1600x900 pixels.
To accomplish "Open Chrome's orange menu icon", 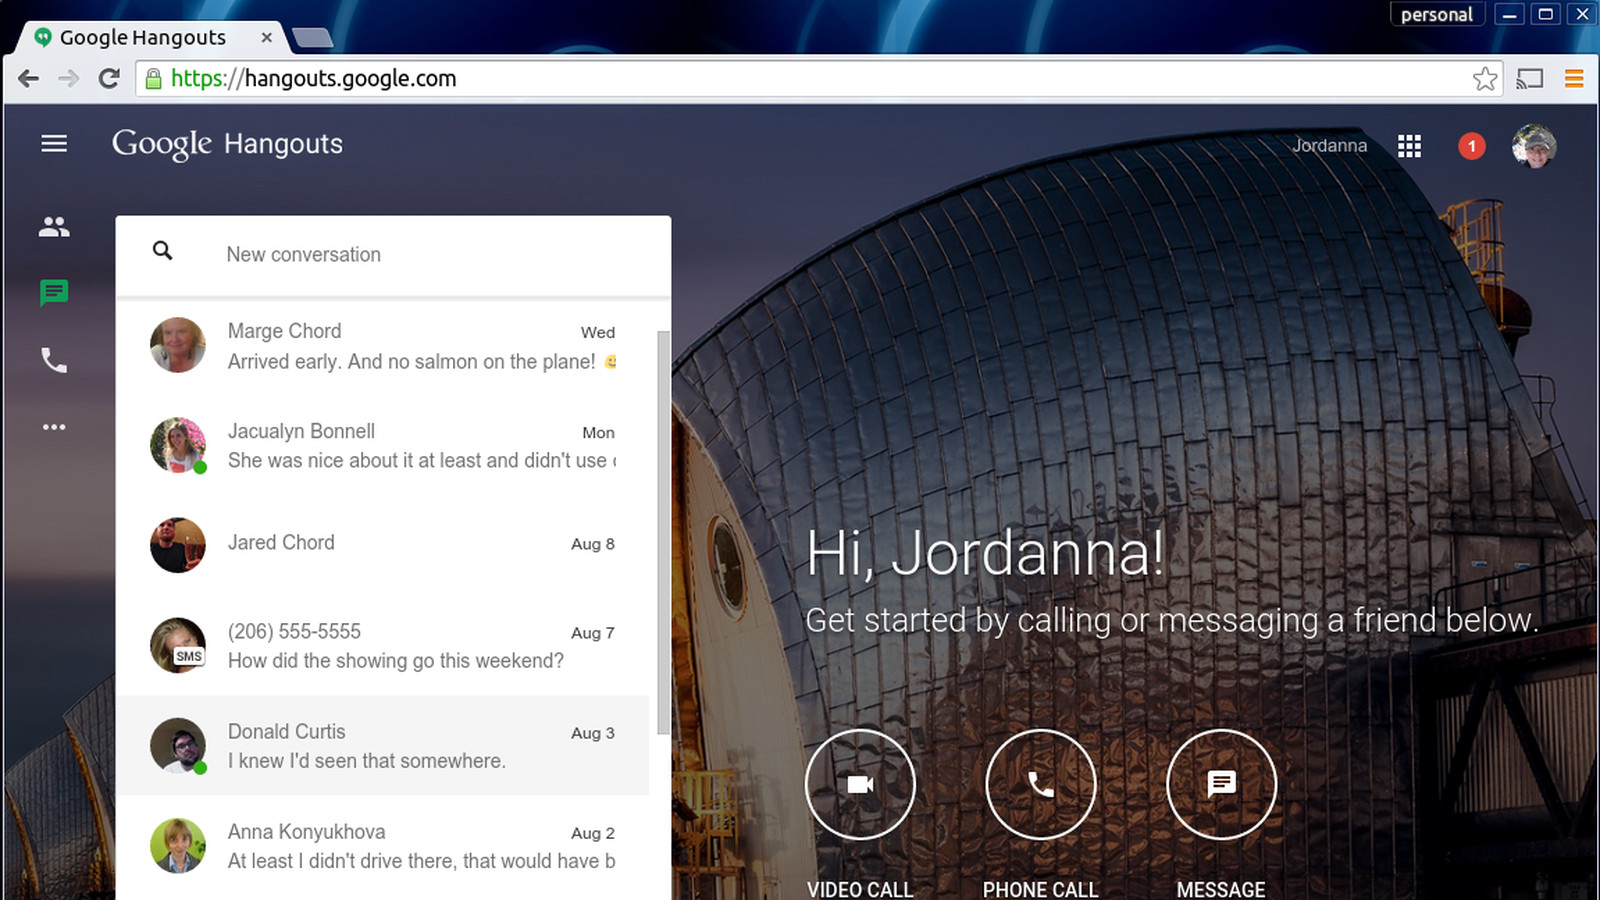I will [1574, 78].
